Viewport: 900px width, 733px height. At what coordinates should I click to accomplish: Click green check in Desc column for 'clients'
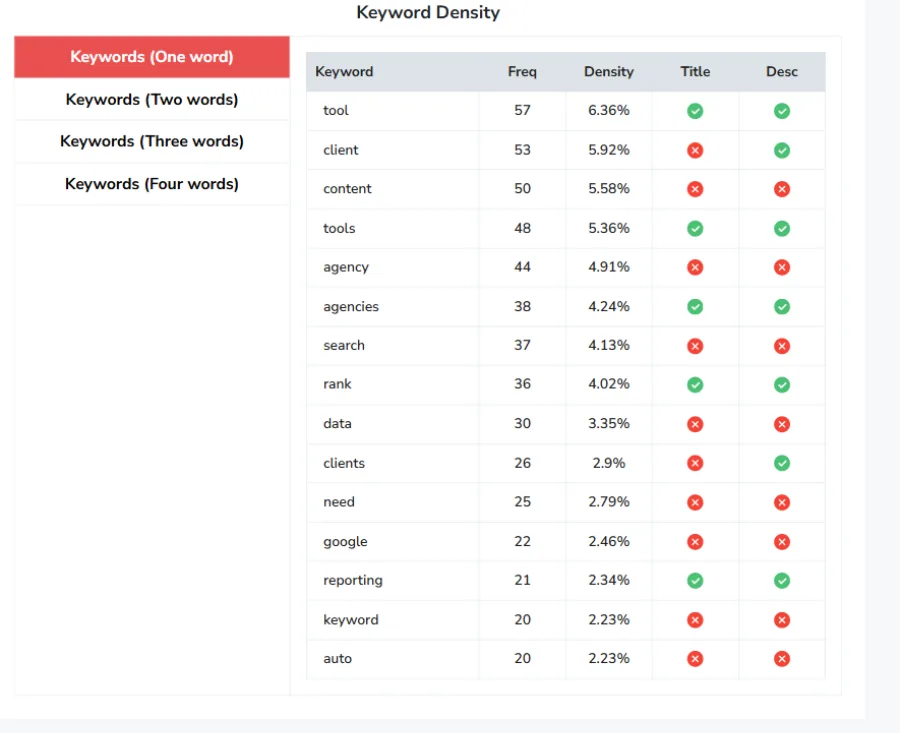(782, 463)
